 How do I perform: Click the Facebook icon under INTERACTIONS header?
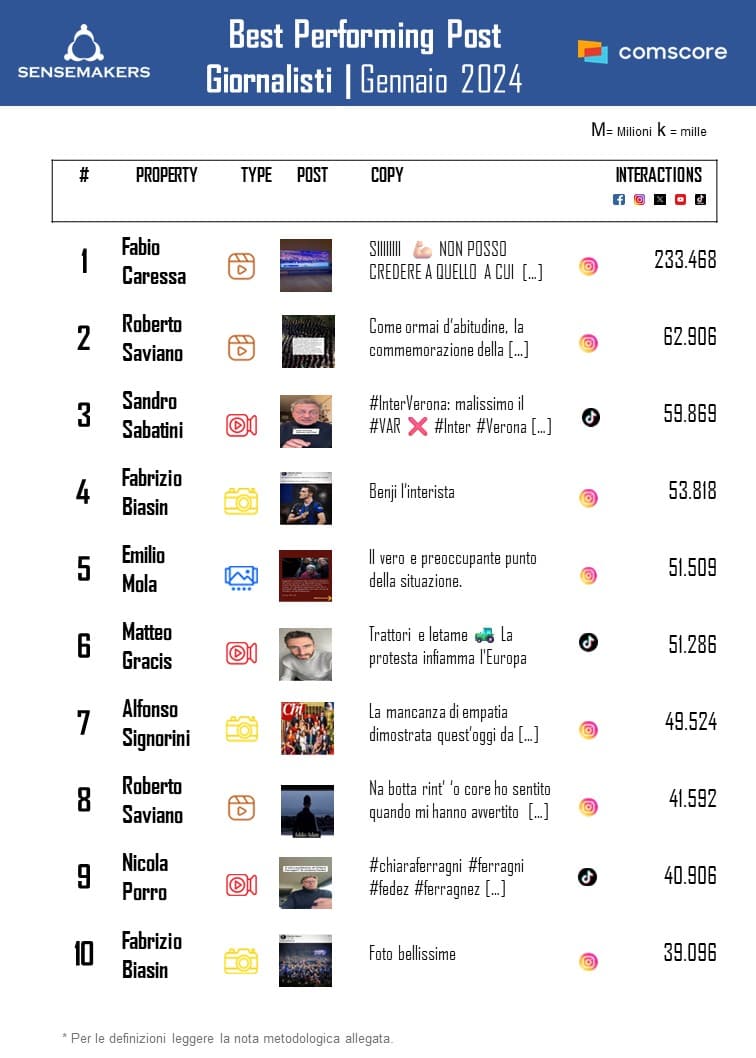[619, 199]
